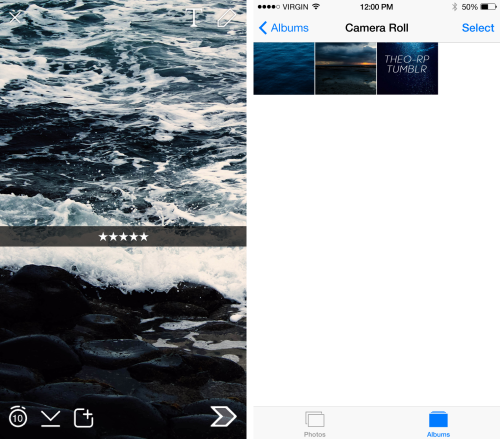Image resolution: width=500 pixels, height=439 pixels.
Task: Switch to the Photos tab
Action: click(x=315, y=424)
